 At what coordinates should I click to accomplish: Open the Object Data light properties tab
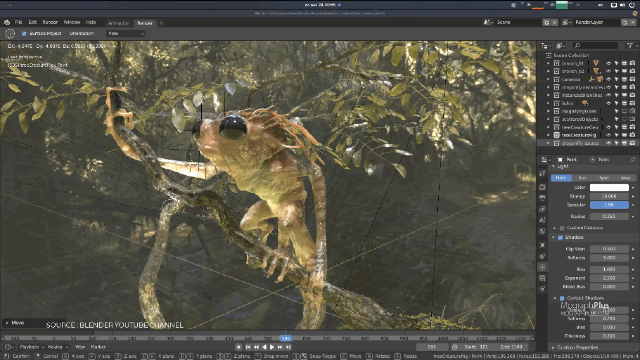point(542,267)
